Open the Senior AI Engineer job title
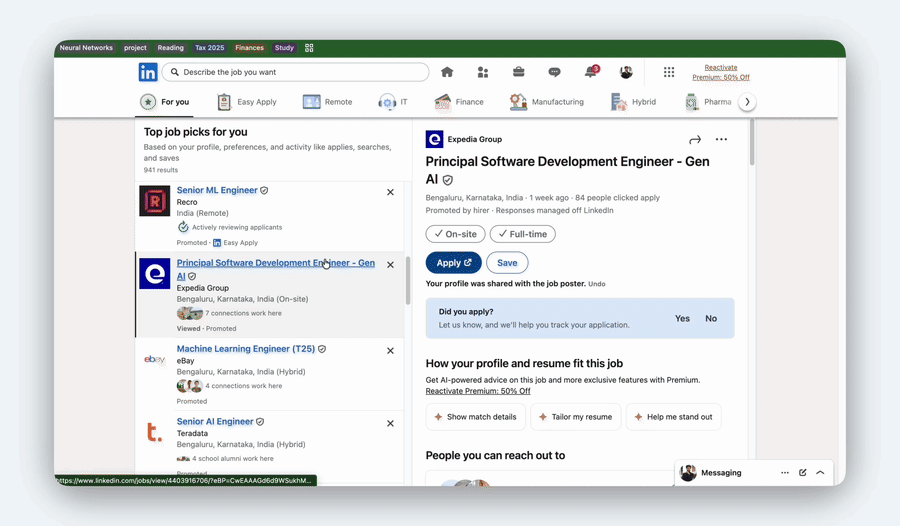The width and height of the screenshot is (900, 526). [215, 421]
